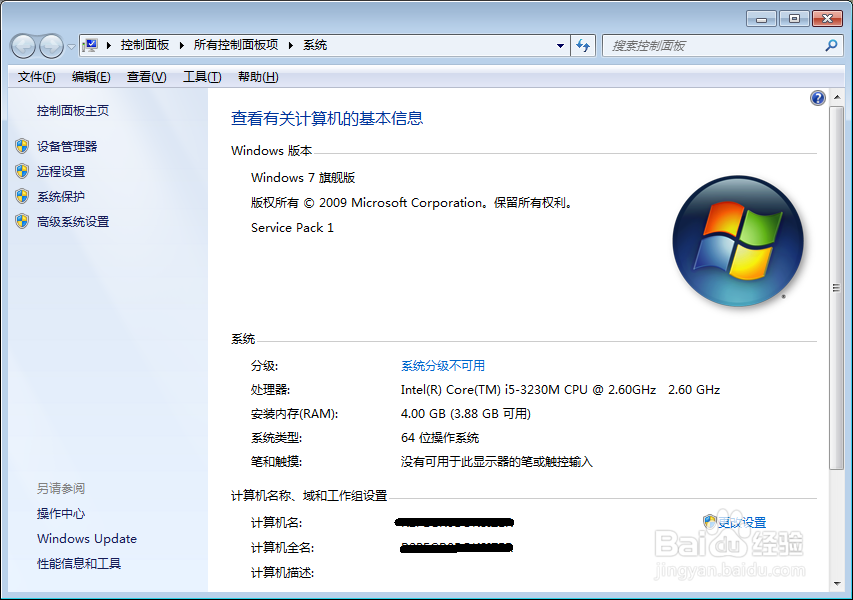Click the Windows 7 旗舰版 text
This screenshot has width=853, height=600.
click(x=303, y=178)
